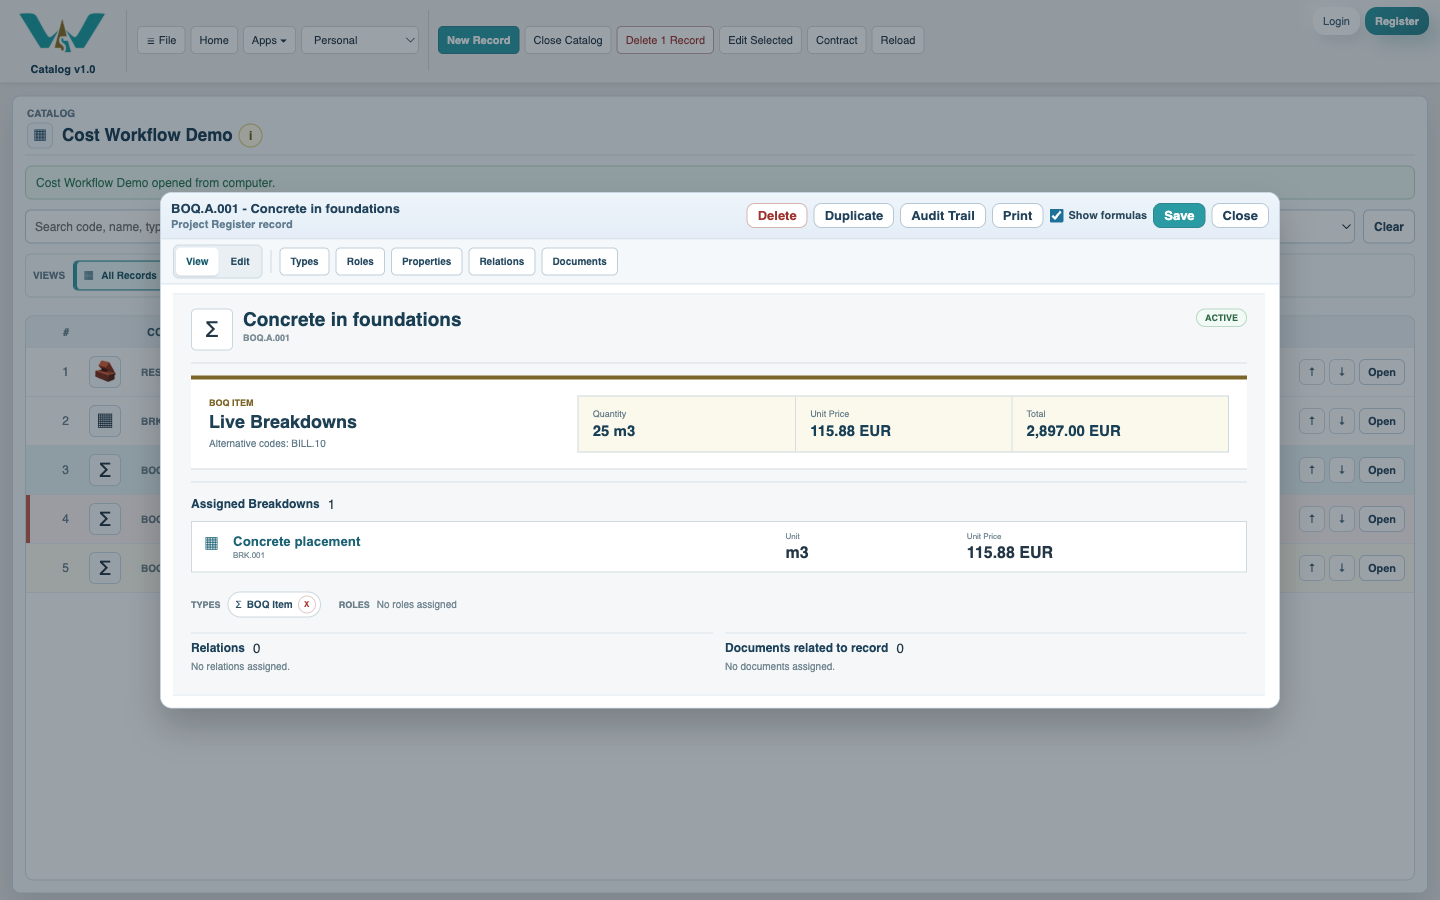
Task: Click the sigma icon in row 5
Action: coord(105,568)
